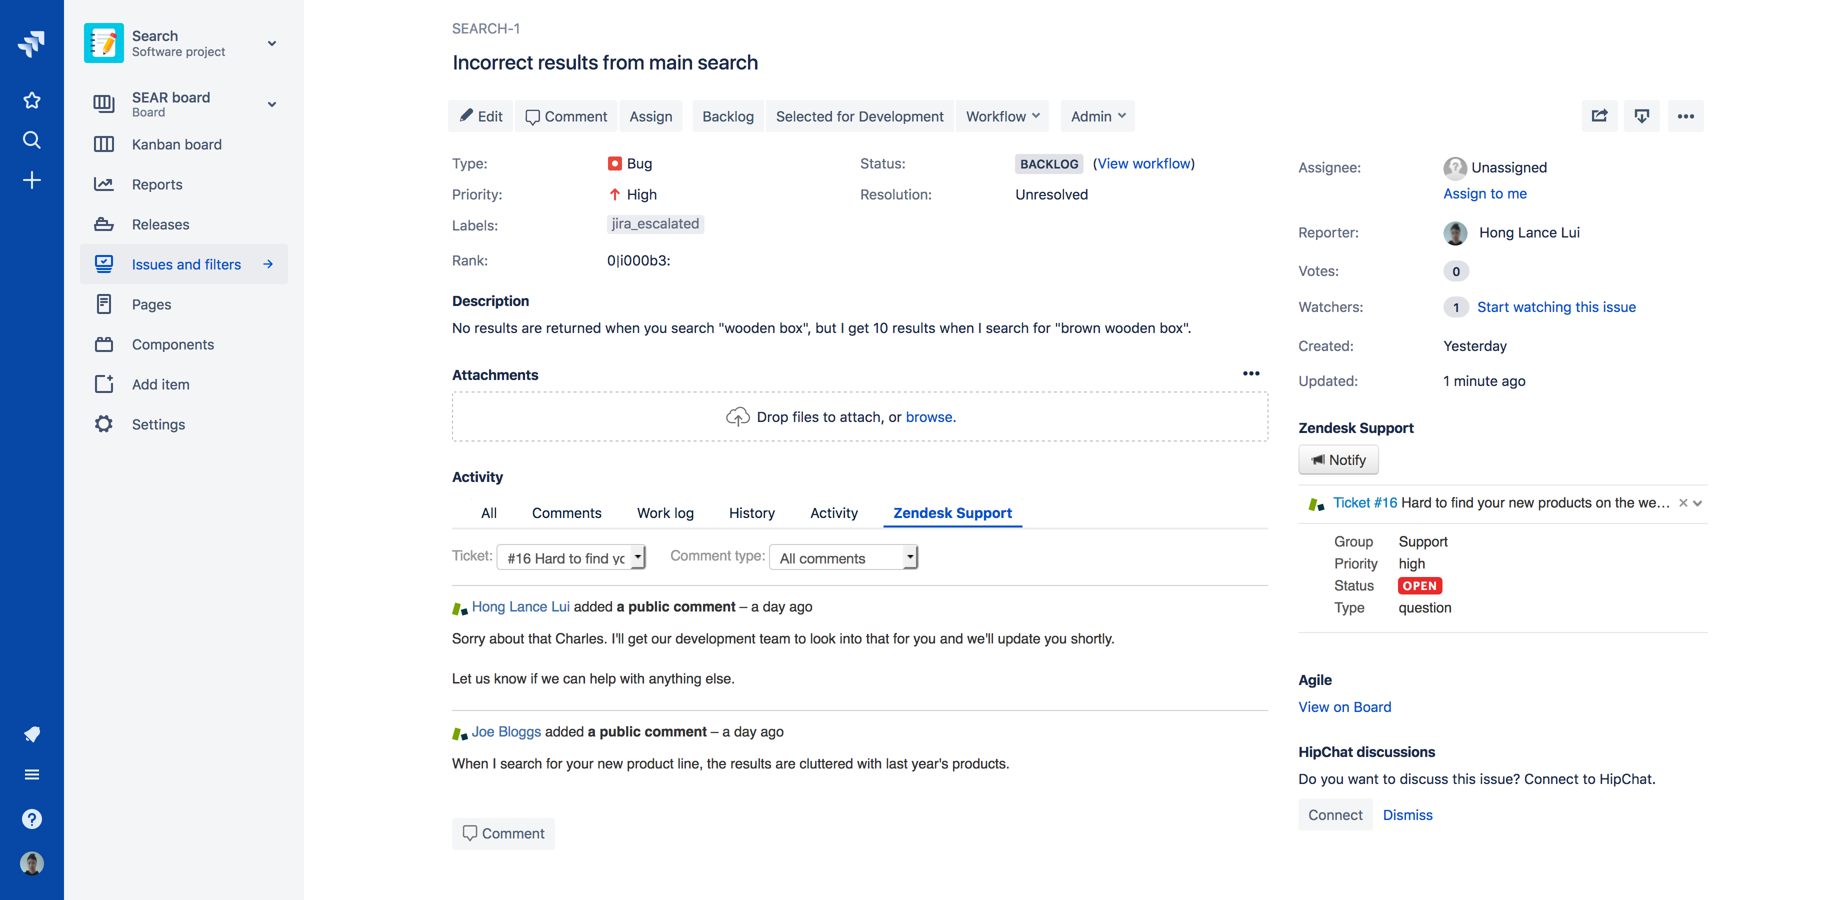Viewport: 1840px width, 900px height.
Task: Click browse to attach a file
Action: (x=929, y=417)
